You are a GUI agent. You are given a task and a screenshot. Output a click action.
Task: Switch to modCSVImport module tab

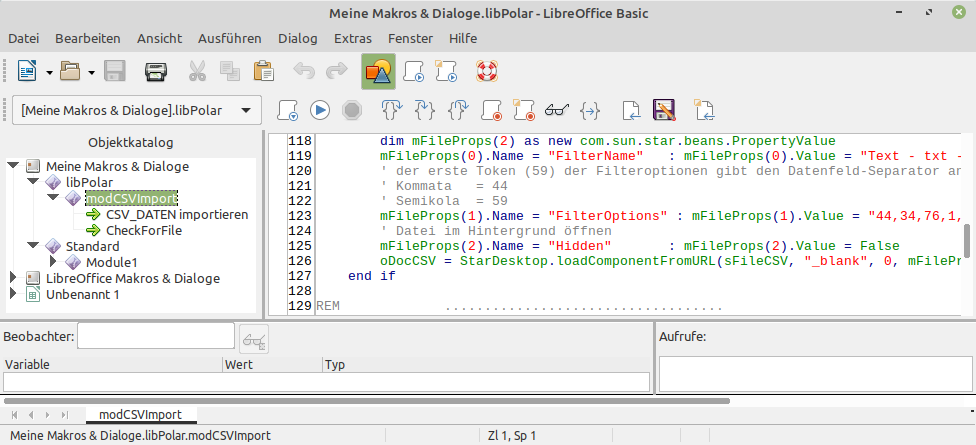click(141, 415)
